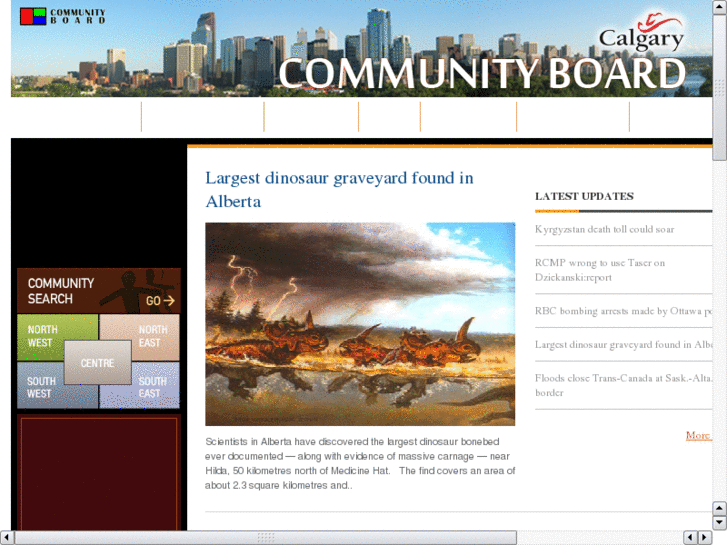The height and width of the screenshot is (545, 727).
Task: Click the lower scroll-down arrow on vertical scrollbar
Action: 720,523
